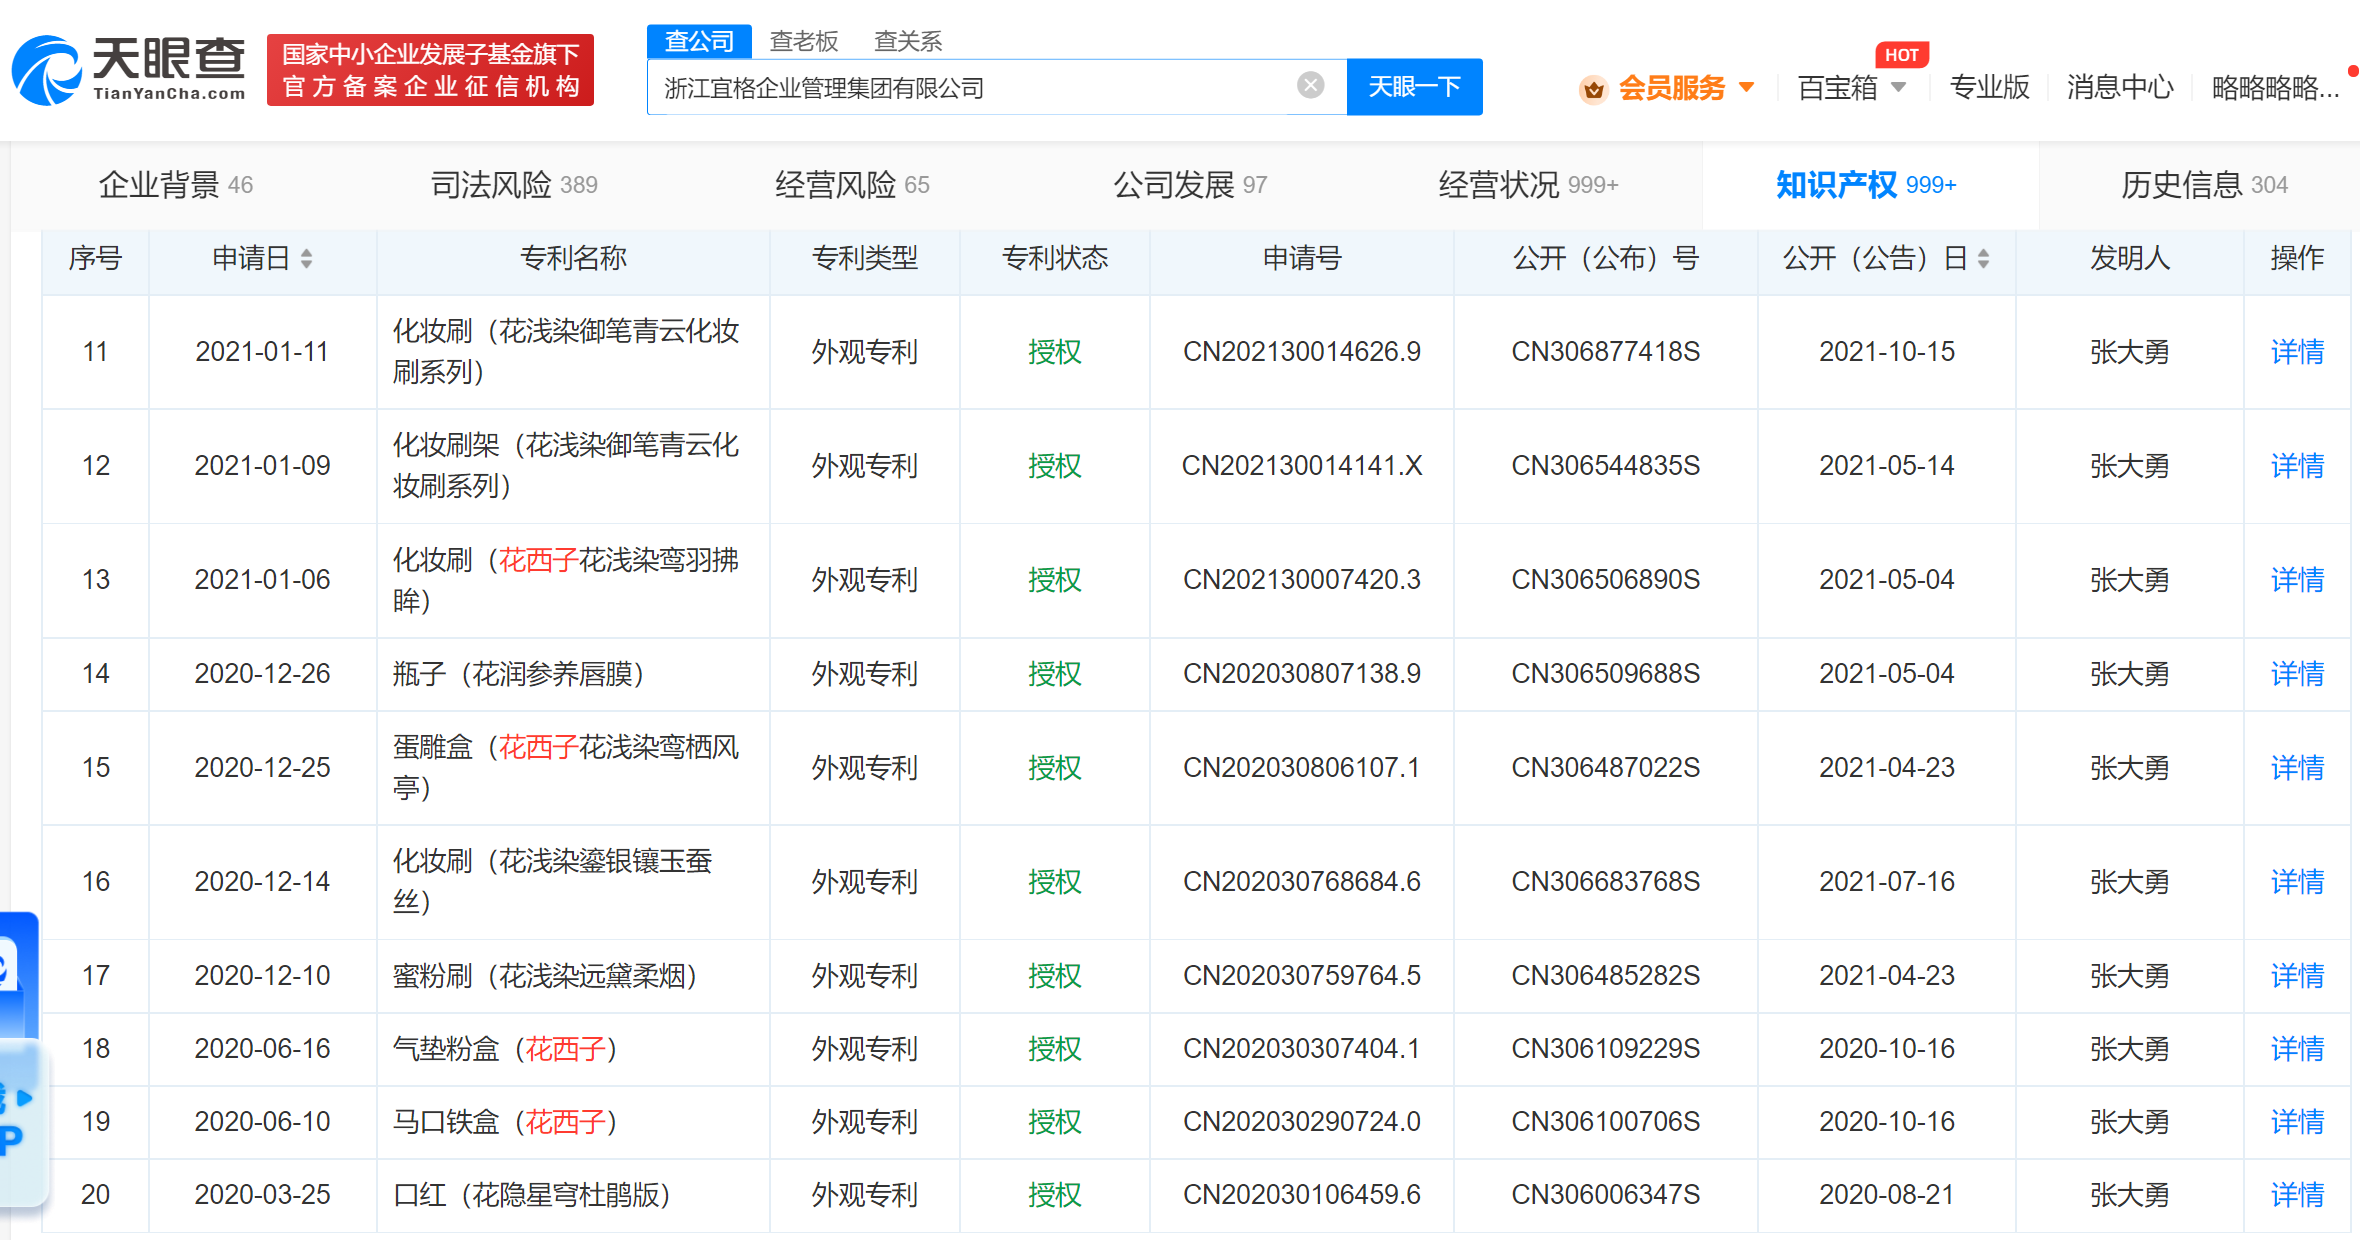Open the 略略略略 user account menu
2360x1240 pixels.
click(x=2275, y=88)
